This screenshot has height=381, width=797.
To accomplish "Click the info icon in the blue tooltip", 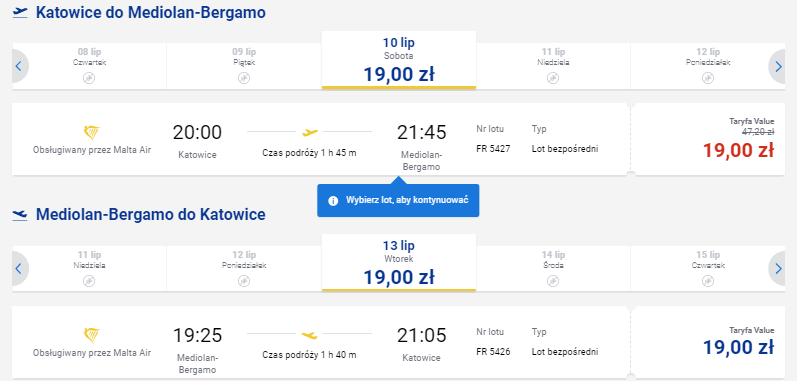I will 333,201.
